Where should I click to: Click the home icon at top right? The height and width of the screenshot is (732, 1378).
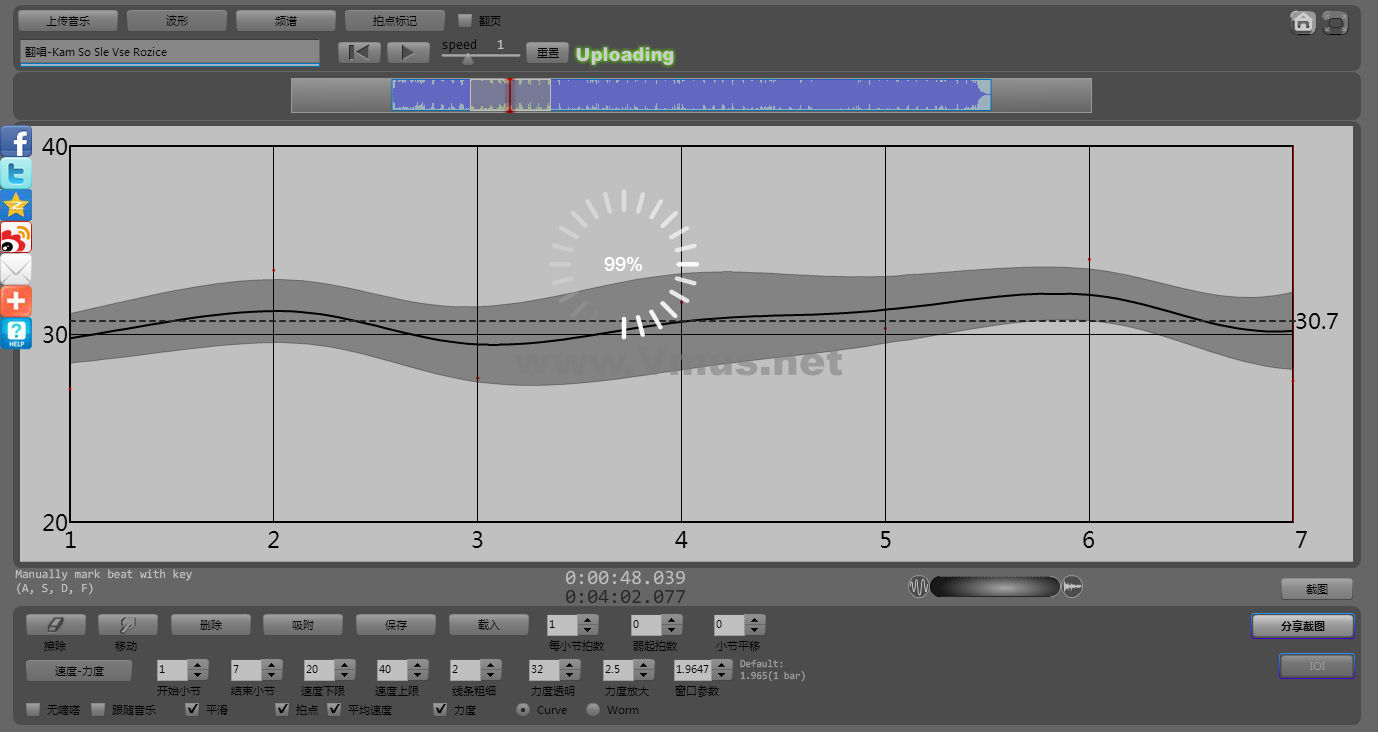(x=1302, y=22)
